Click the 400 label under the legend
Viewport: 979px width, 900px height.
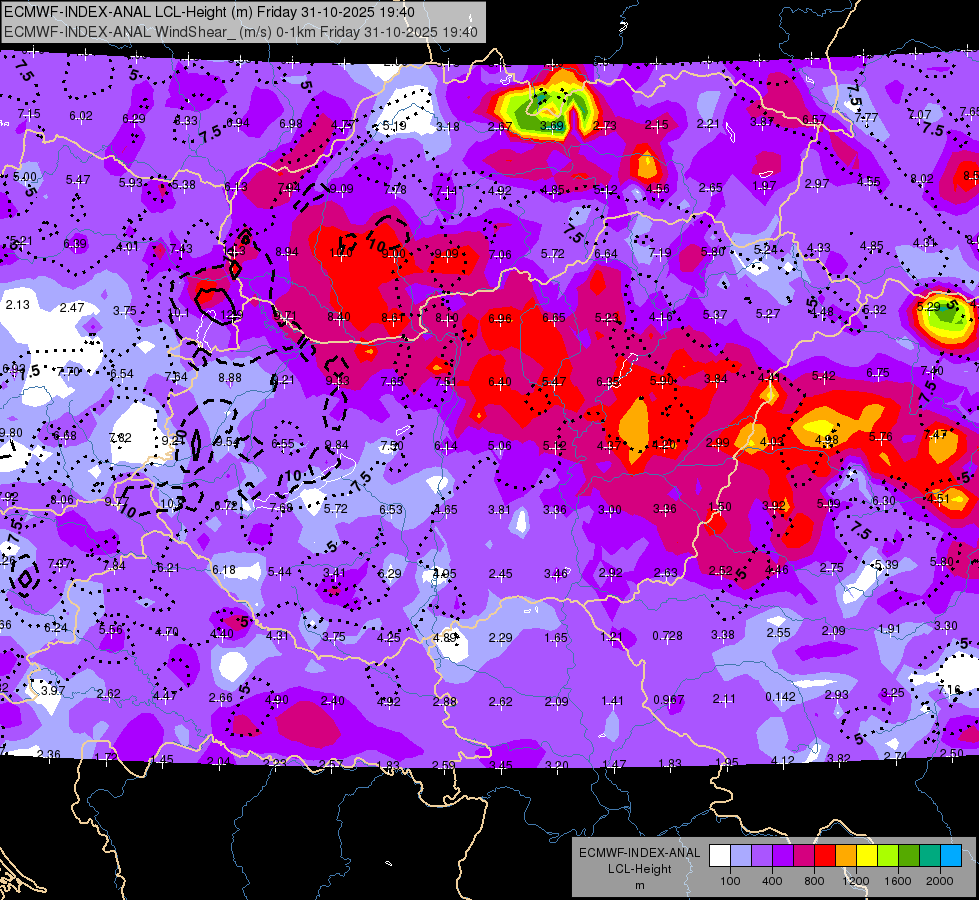(x=772, y=881)
